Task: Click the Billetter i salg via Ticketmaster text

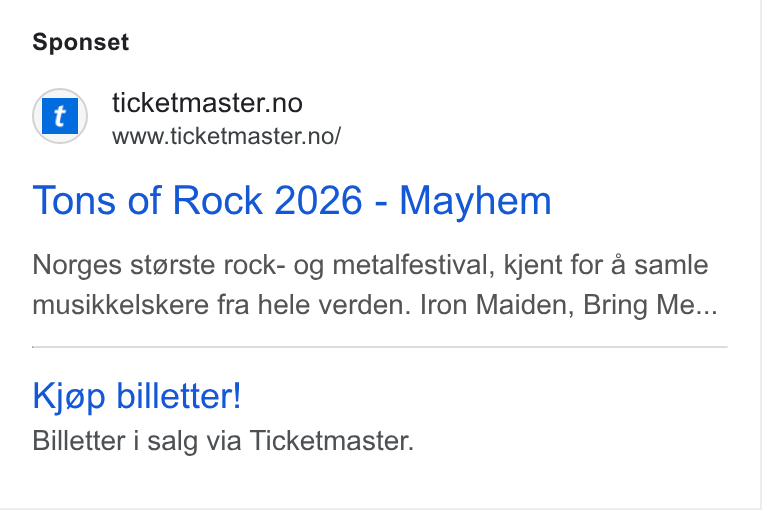Action: tap(223, 441)
